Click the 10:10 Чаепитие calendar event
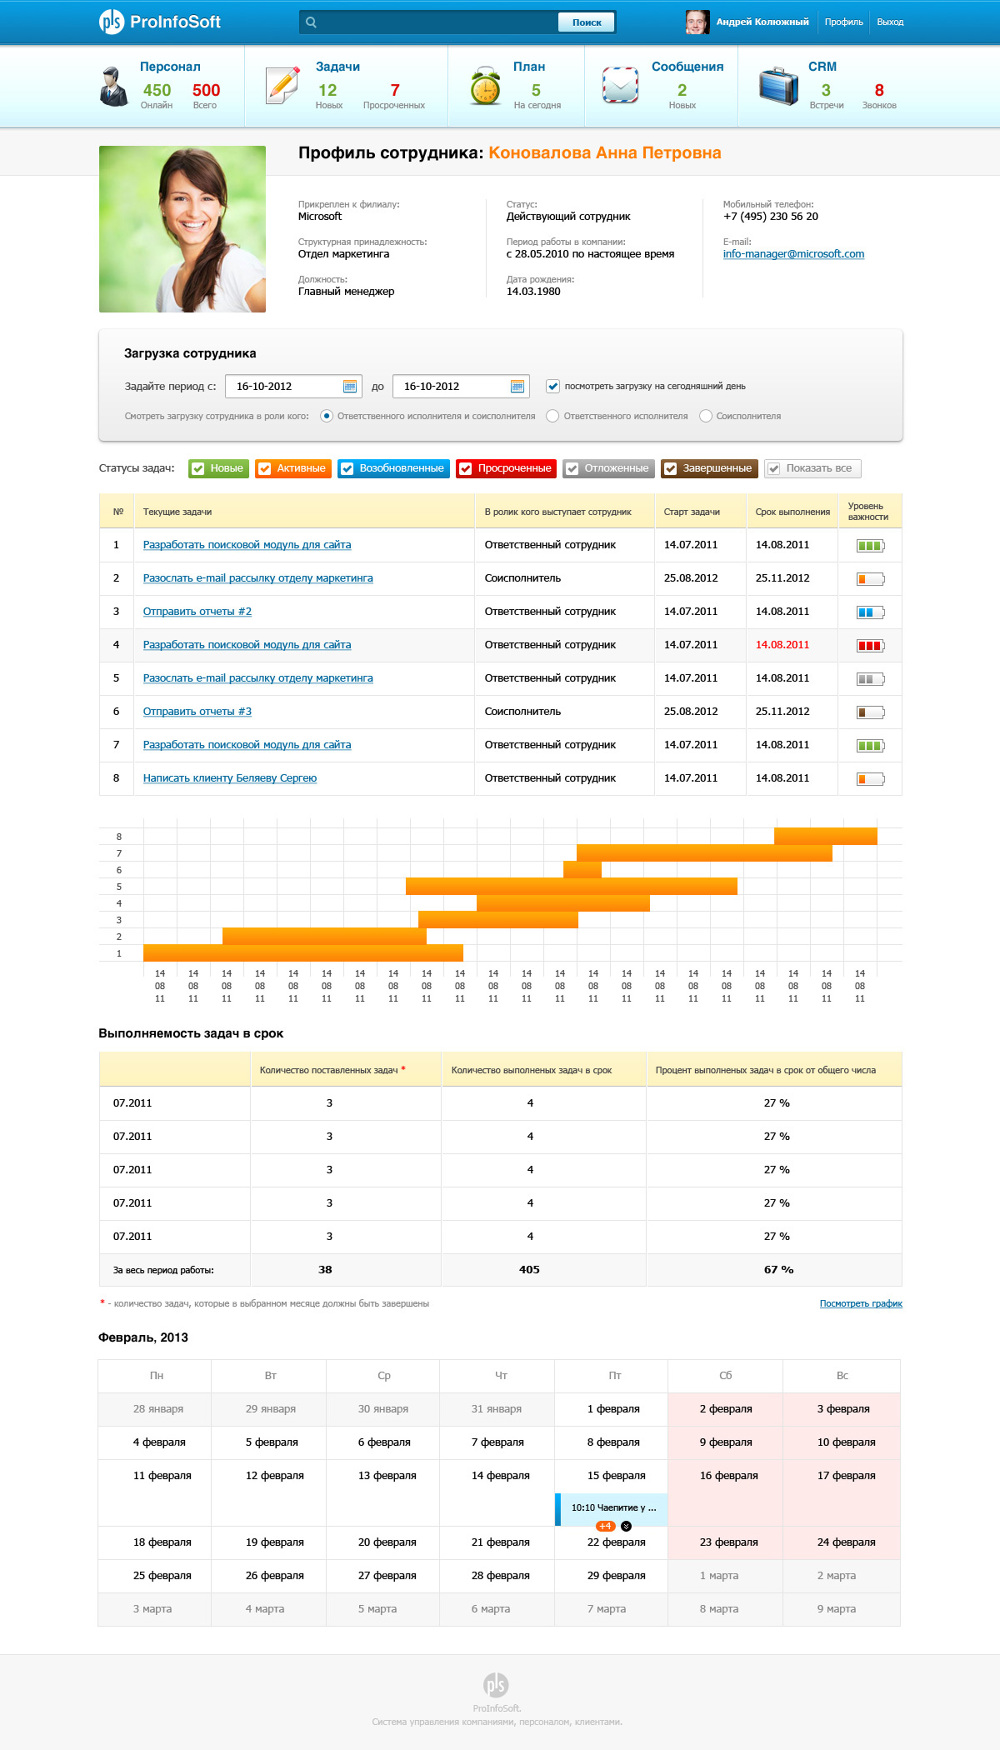This screenshot has width=1000, height=1750. click(612, 1507)
